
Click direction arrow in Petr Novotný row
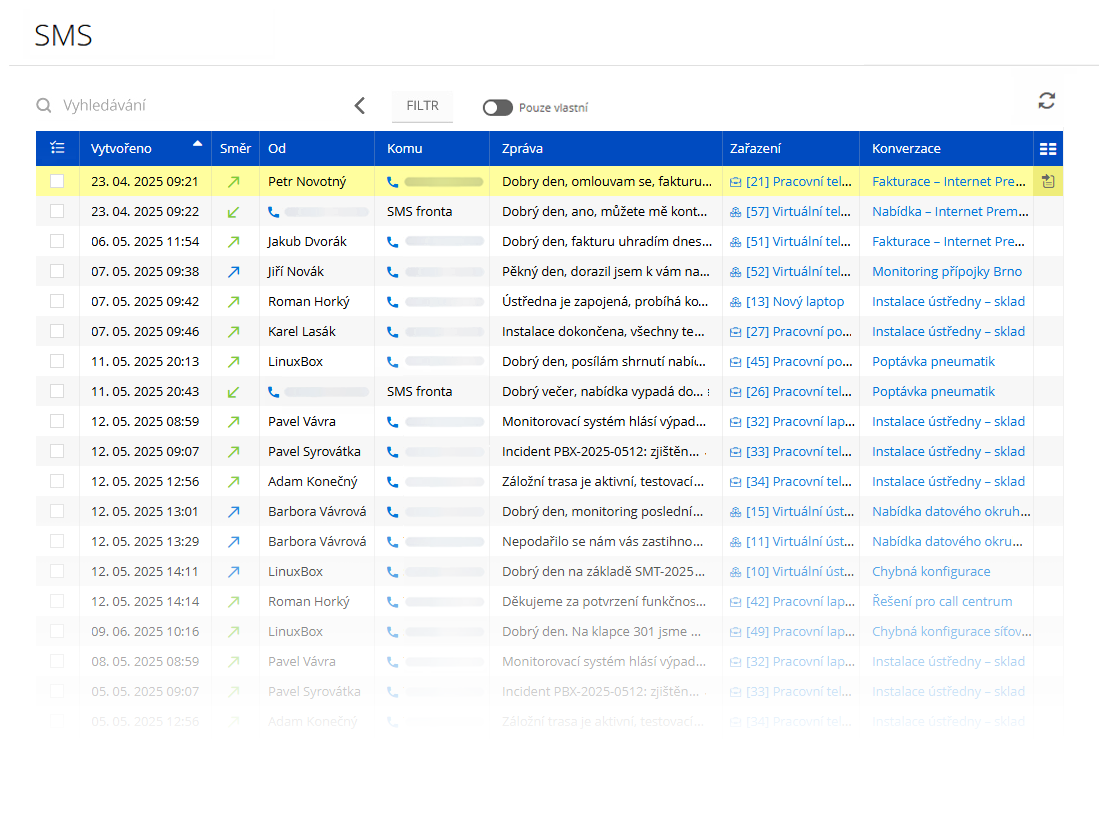point(233,182)
